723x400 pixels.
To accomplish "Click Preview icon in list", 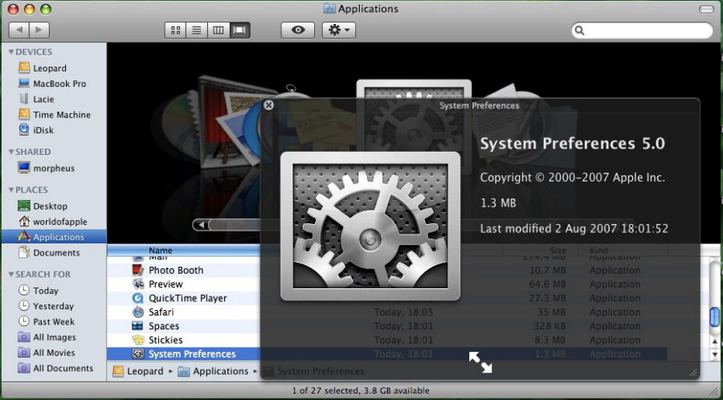I will click(x=138, y=284).
